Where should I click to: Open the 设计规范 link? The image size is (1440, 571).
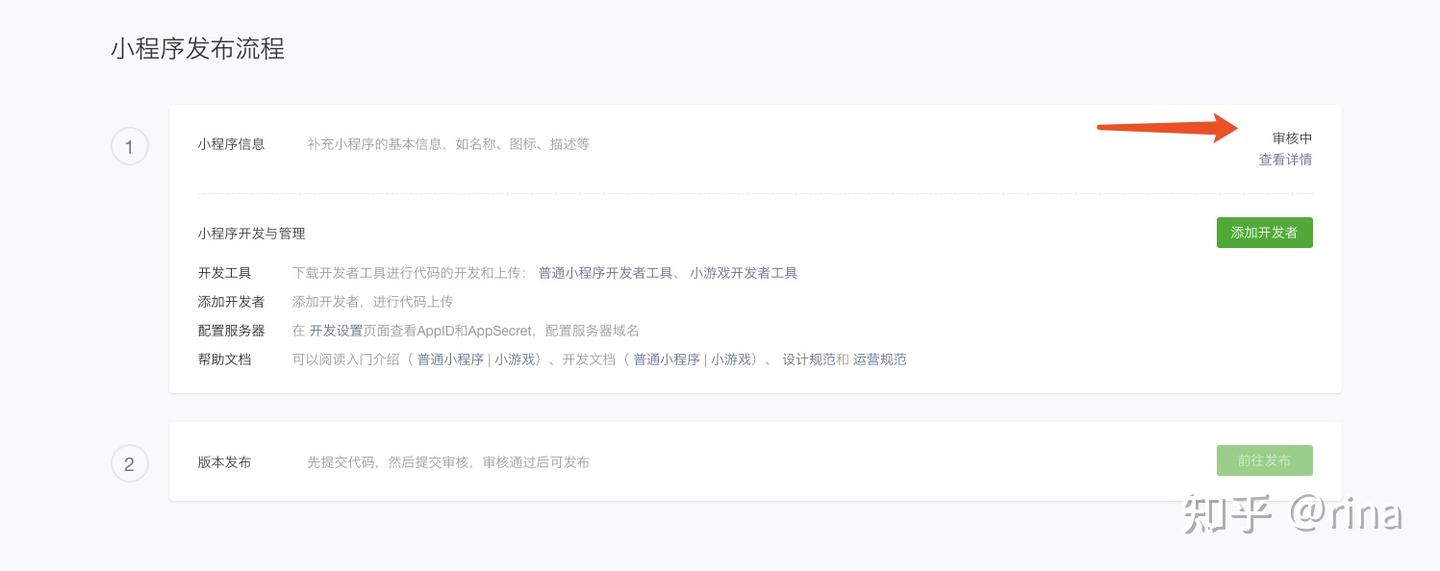coord(808,360)
